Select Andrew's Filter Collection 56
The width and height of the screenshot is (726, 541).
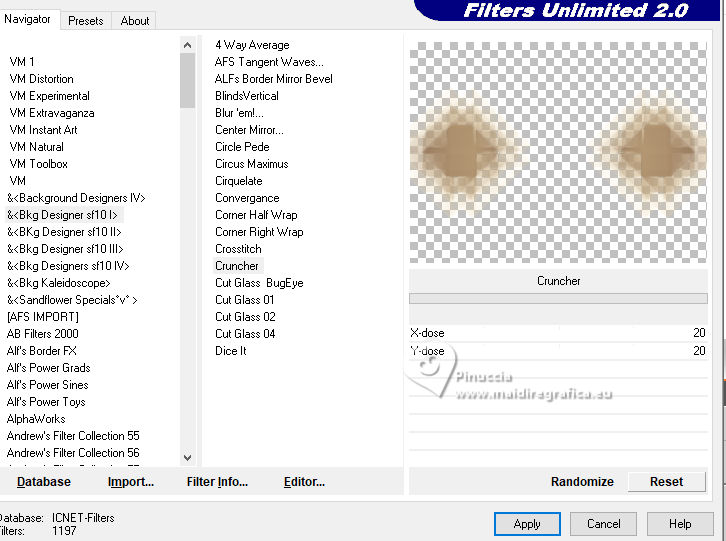click(x=73, y=453)
